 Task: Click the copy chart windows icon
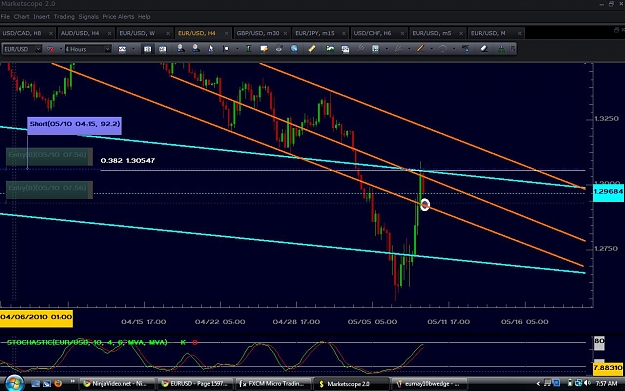345,49
